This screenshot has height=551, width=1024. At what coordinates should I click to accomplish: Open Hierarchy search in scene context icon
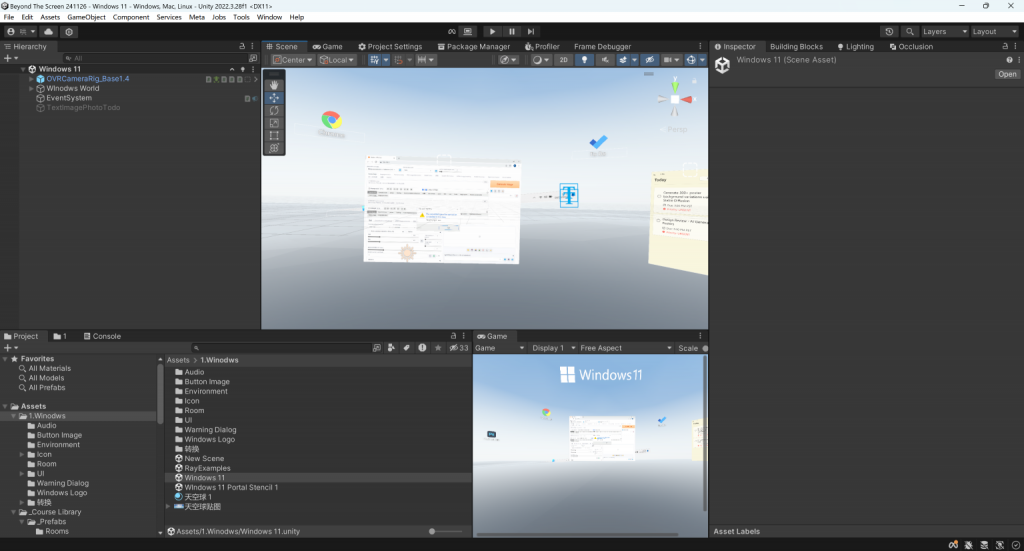[253, 58]
